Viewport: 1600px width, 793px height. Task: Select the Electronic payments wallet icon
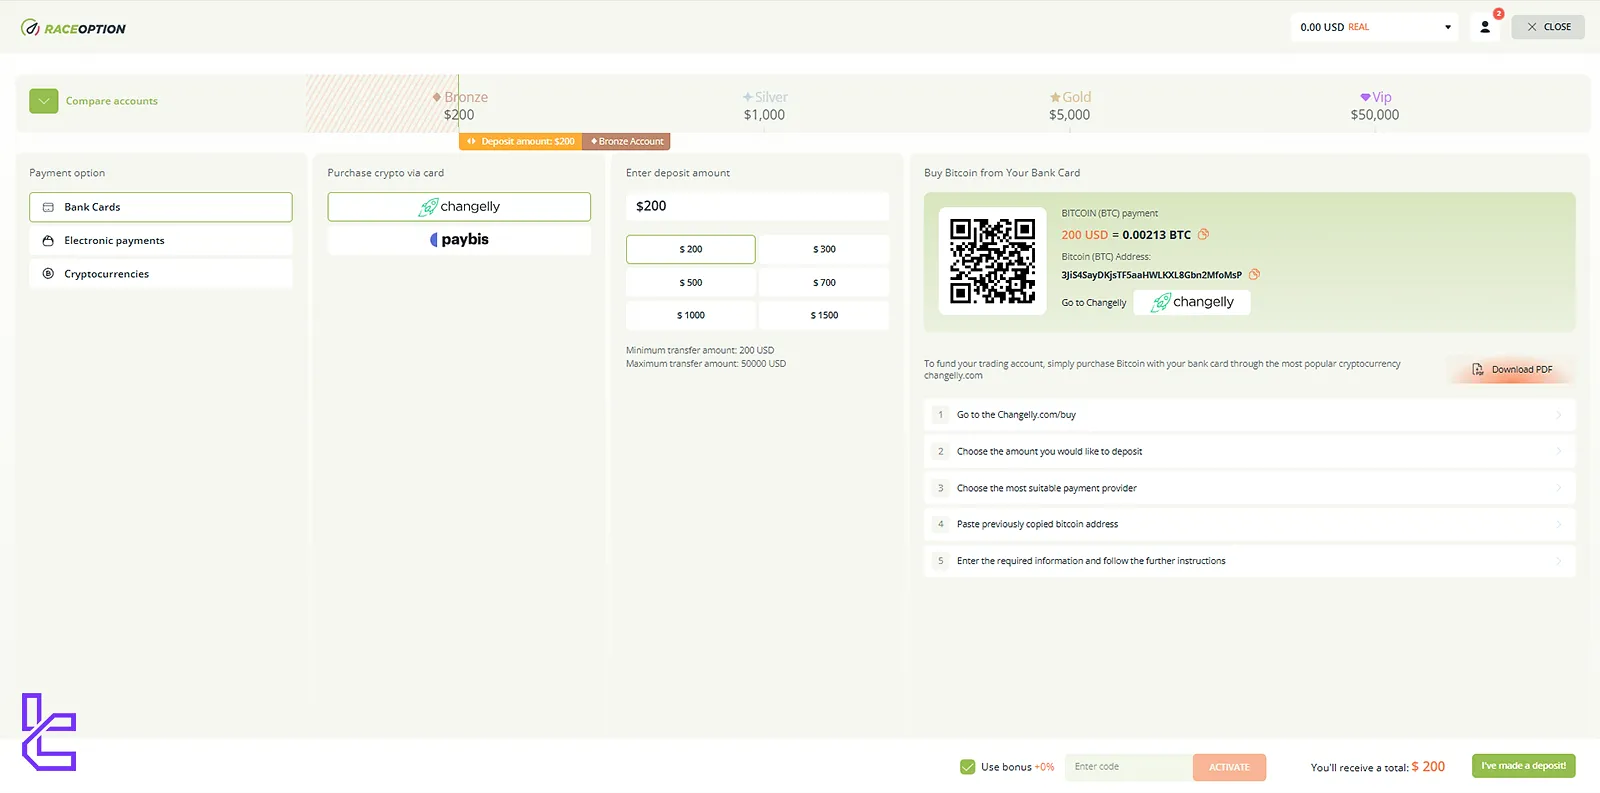pyautogui.click(x=48, y=241)
